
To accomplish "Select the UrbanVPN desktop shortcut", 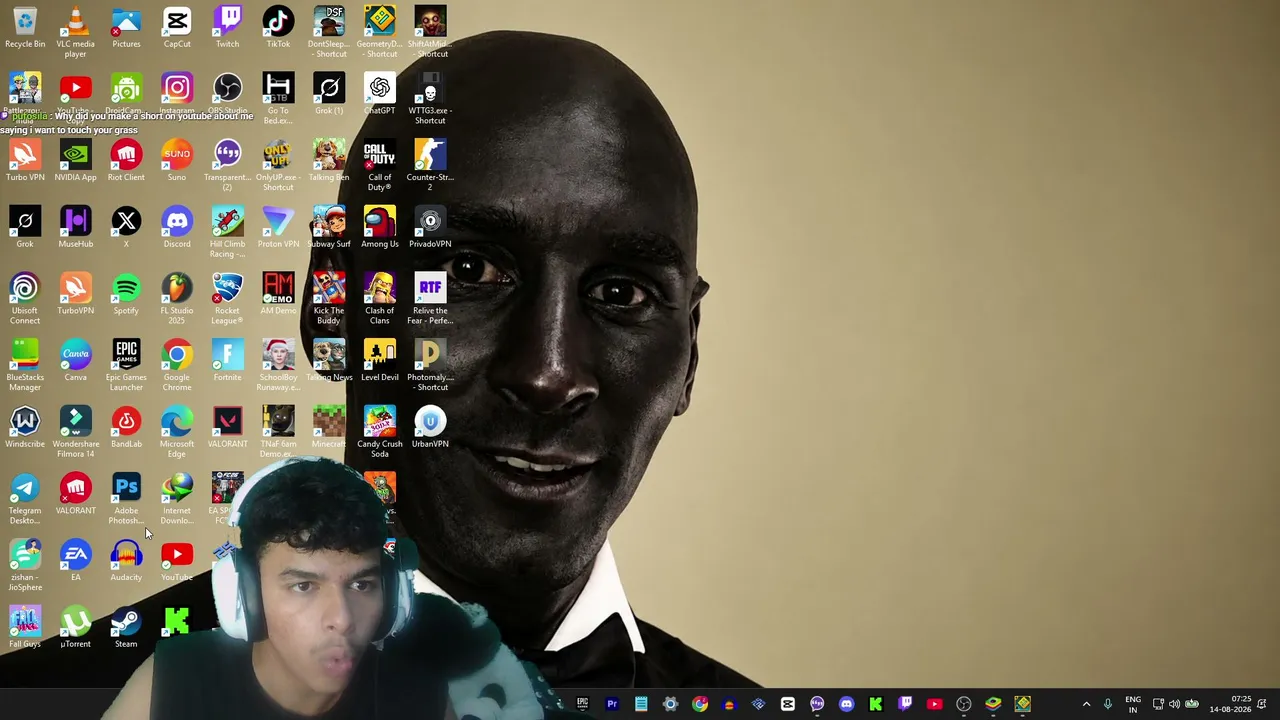I will point(430,427).
